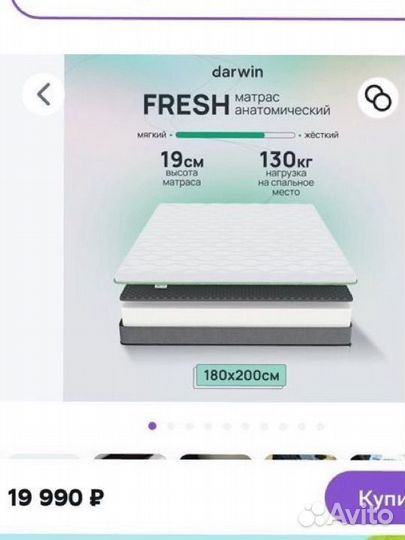
Task: Click the 19 990 ₽ price label
Action: point(56,498)
